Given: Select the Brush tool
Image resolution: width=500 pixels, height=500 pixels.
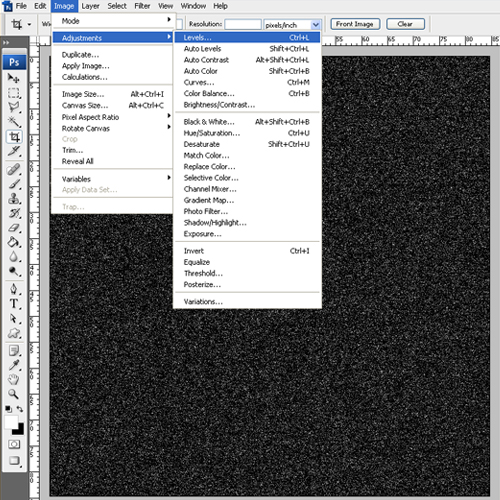Looking at the screenshot, I should [14, 184].
